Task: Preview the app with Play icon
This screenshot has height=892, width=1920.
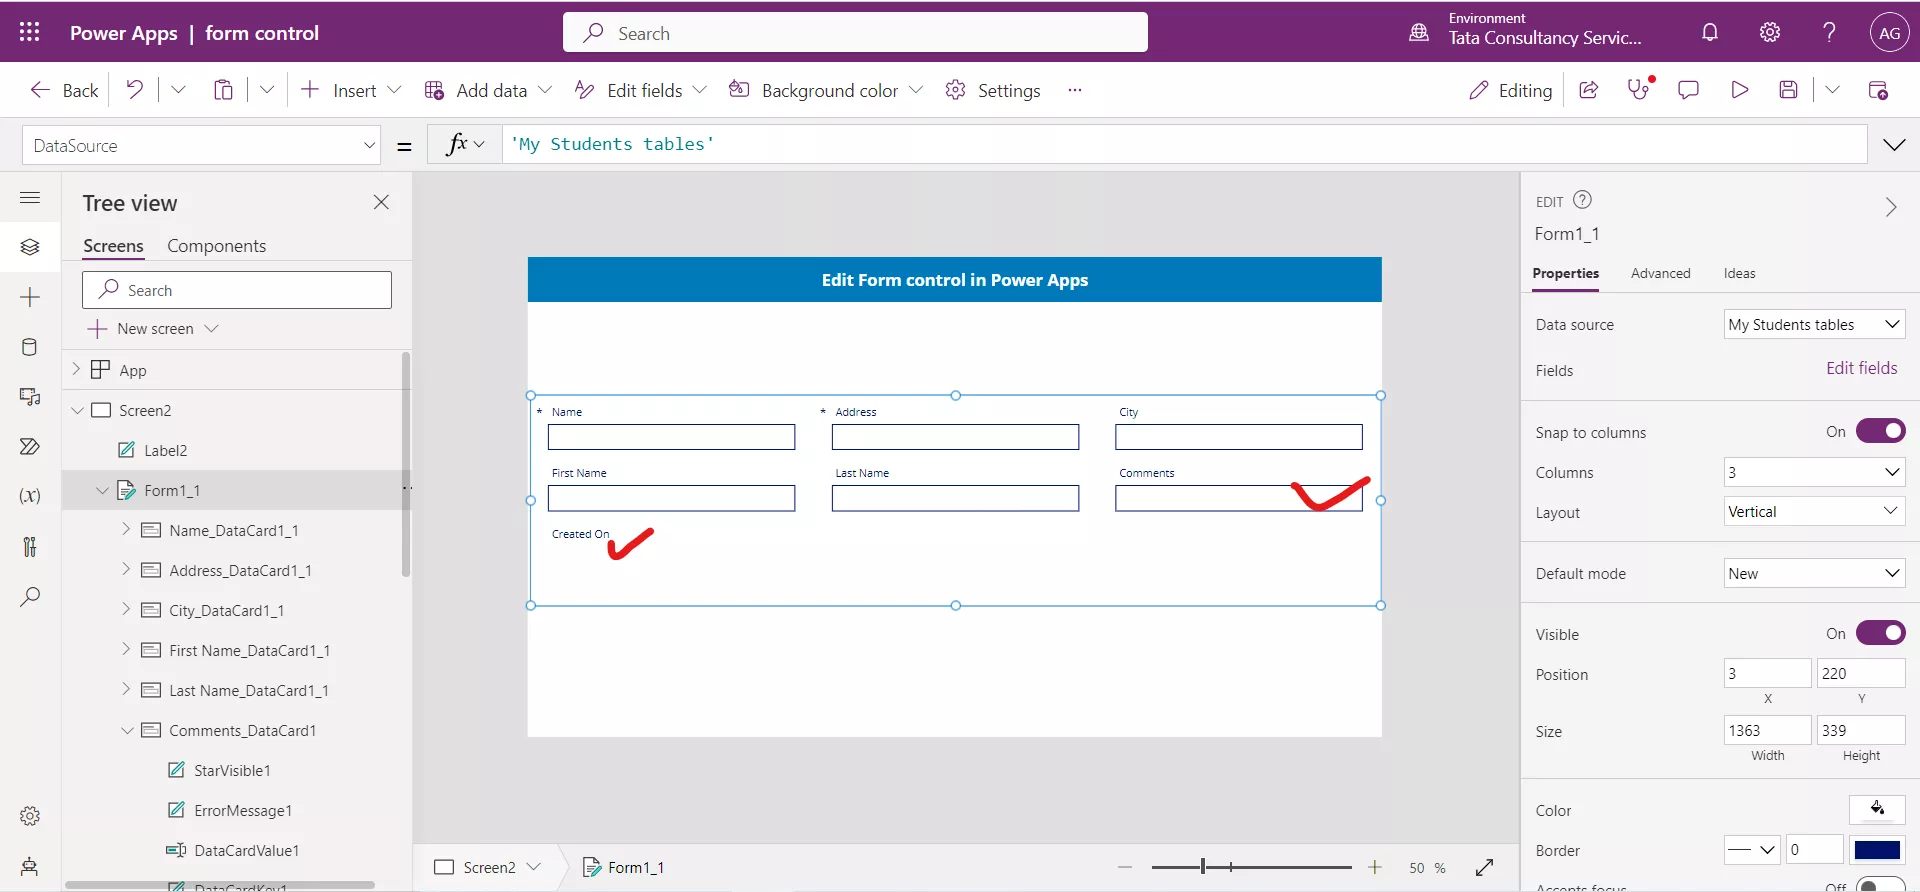Action: 1740,90
